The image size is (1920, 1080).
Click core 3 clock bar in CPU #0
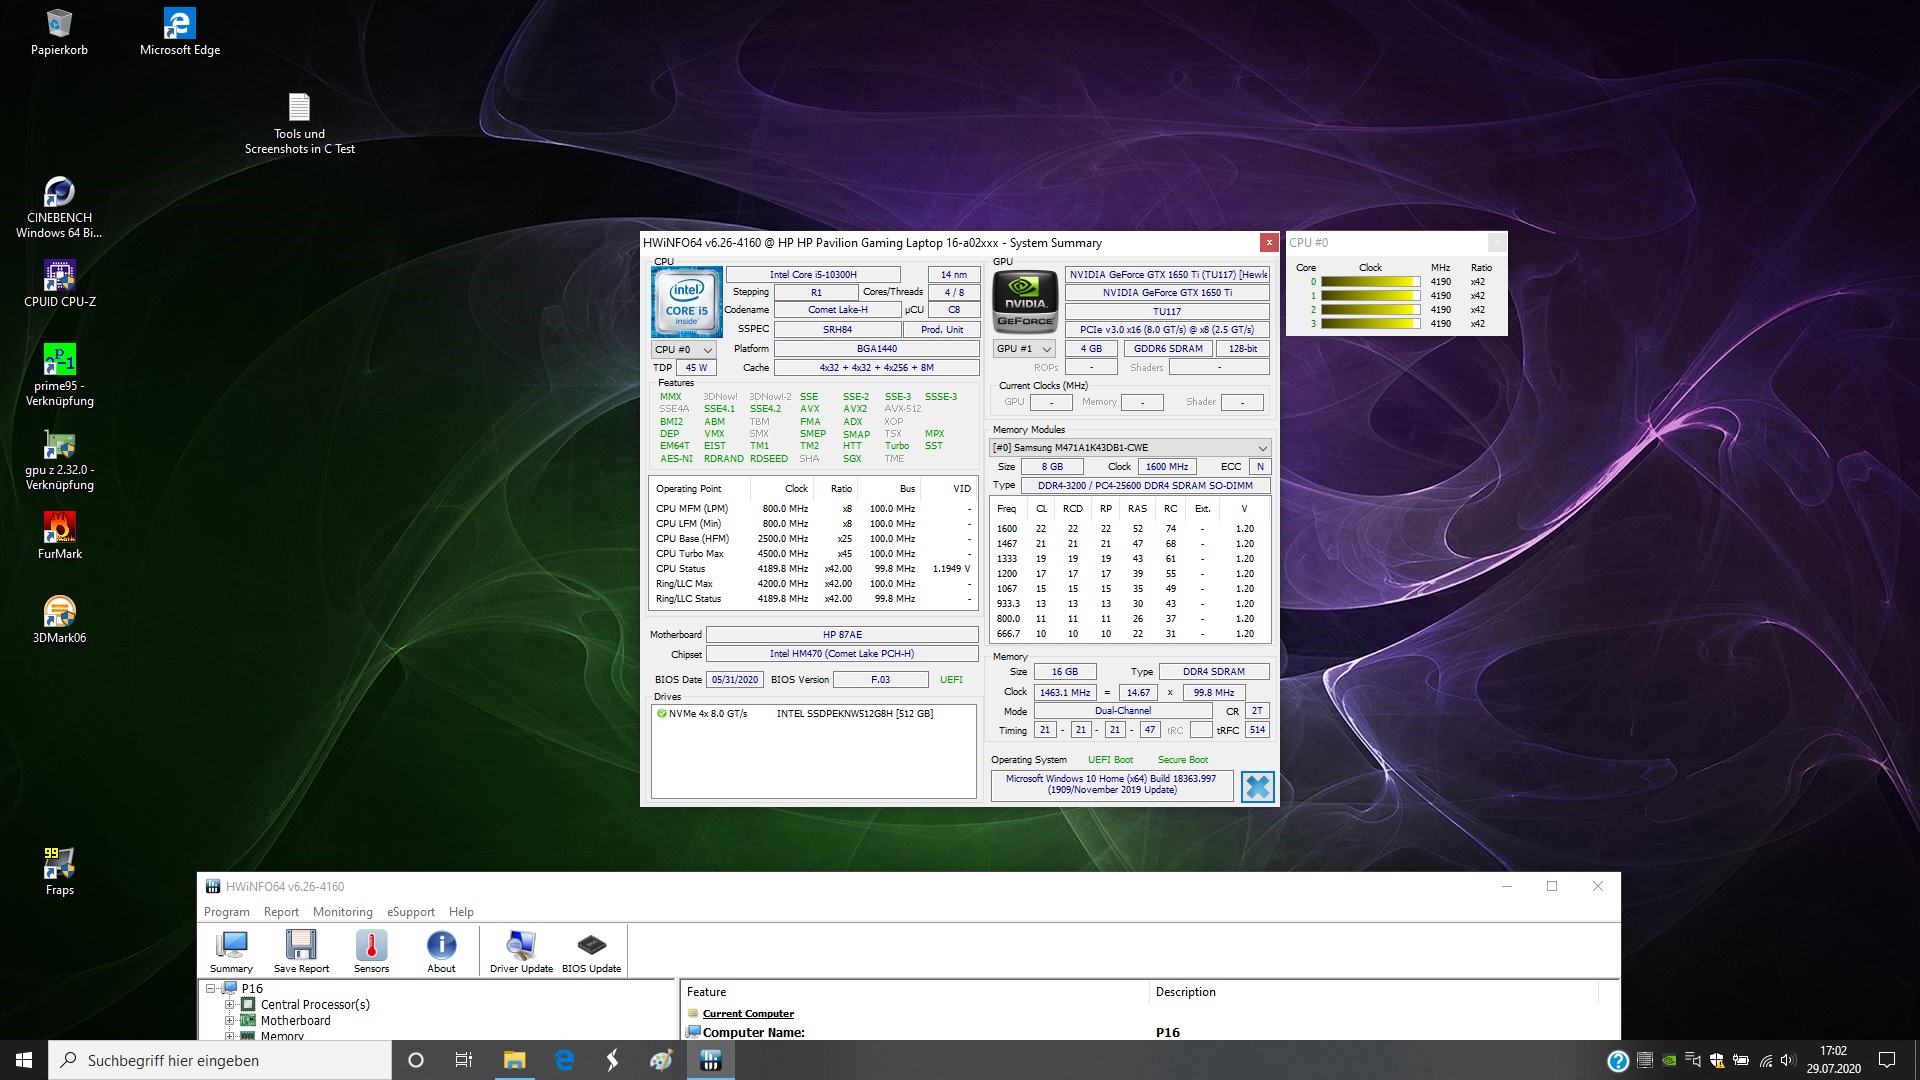click(x=1370, y=324)
